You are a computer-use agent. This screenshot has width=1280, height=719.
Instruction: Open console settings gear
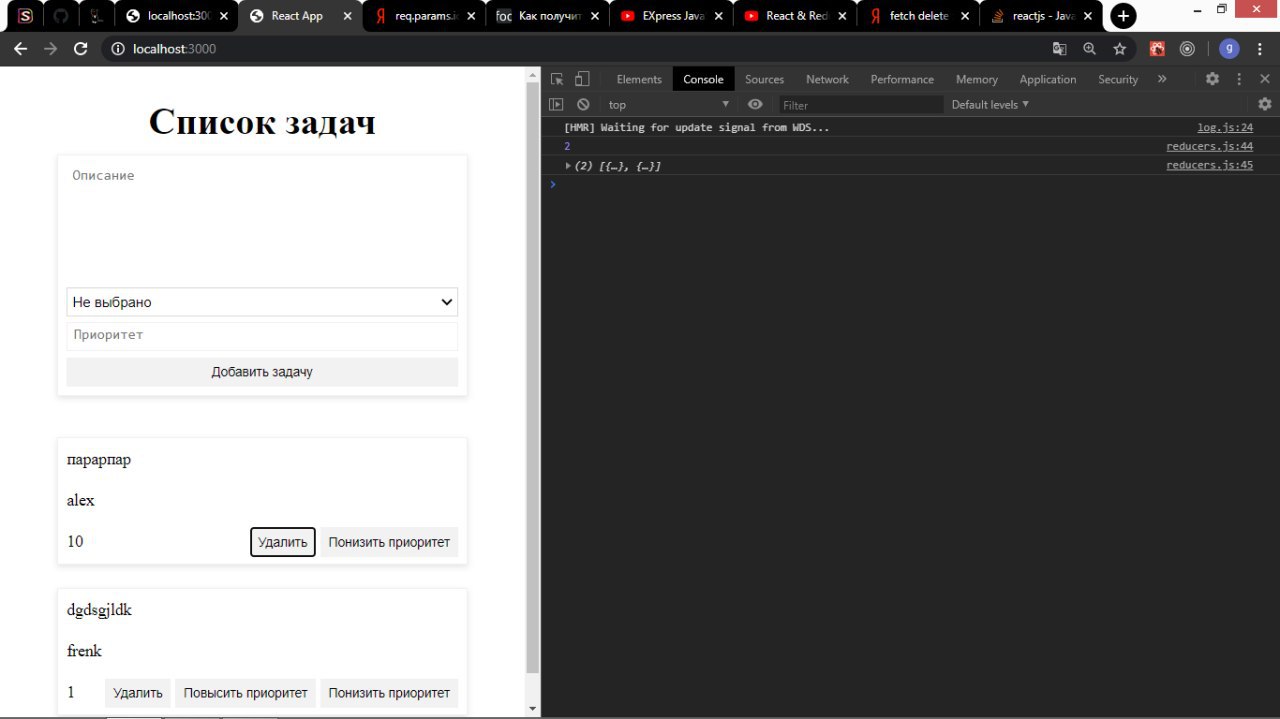pos(1265,104)
